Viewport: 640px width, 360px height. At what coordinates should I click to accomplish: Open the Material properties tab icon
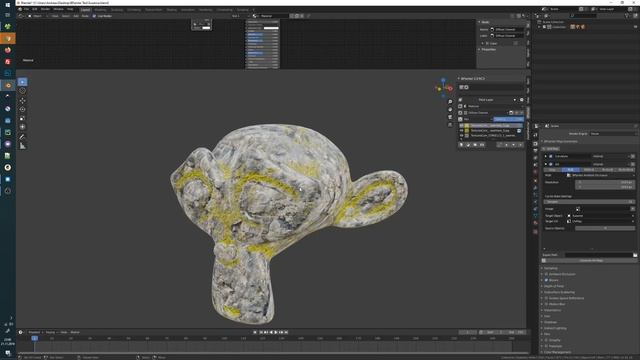pyautogui.click(x=536, y=224)
